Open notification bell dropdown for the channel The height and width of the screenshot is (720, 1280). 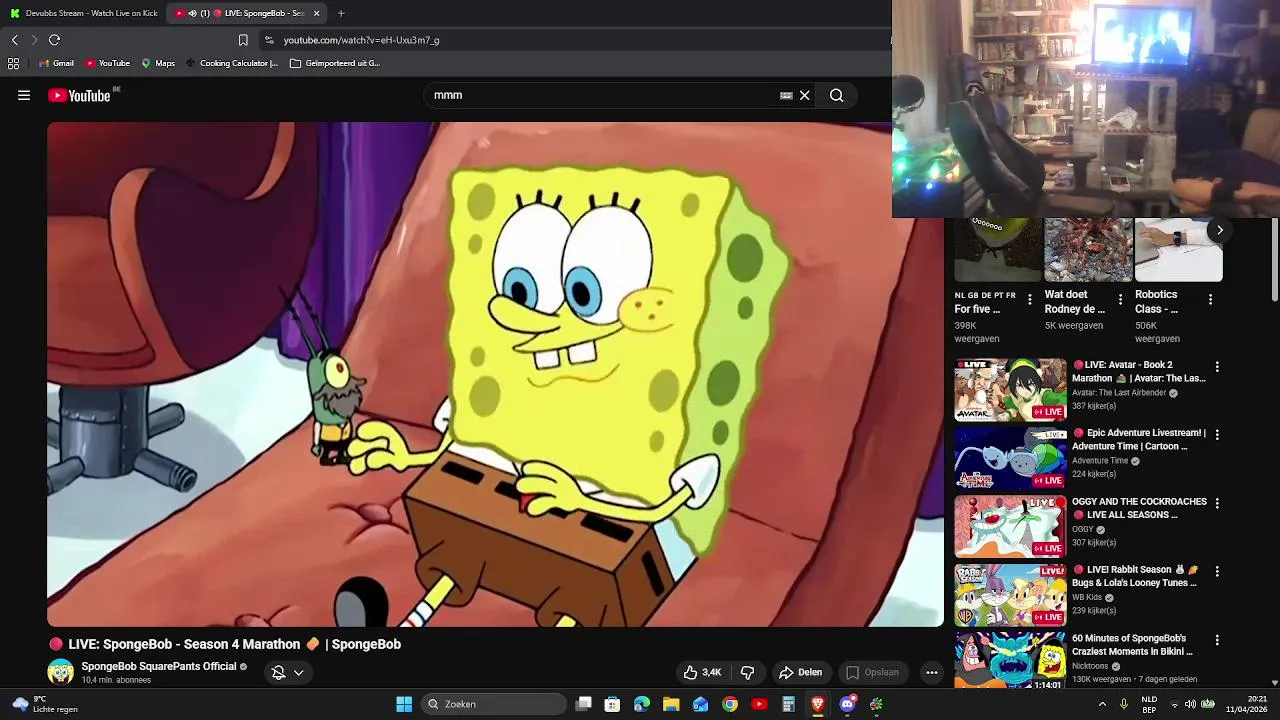click(x=288, y=673)
